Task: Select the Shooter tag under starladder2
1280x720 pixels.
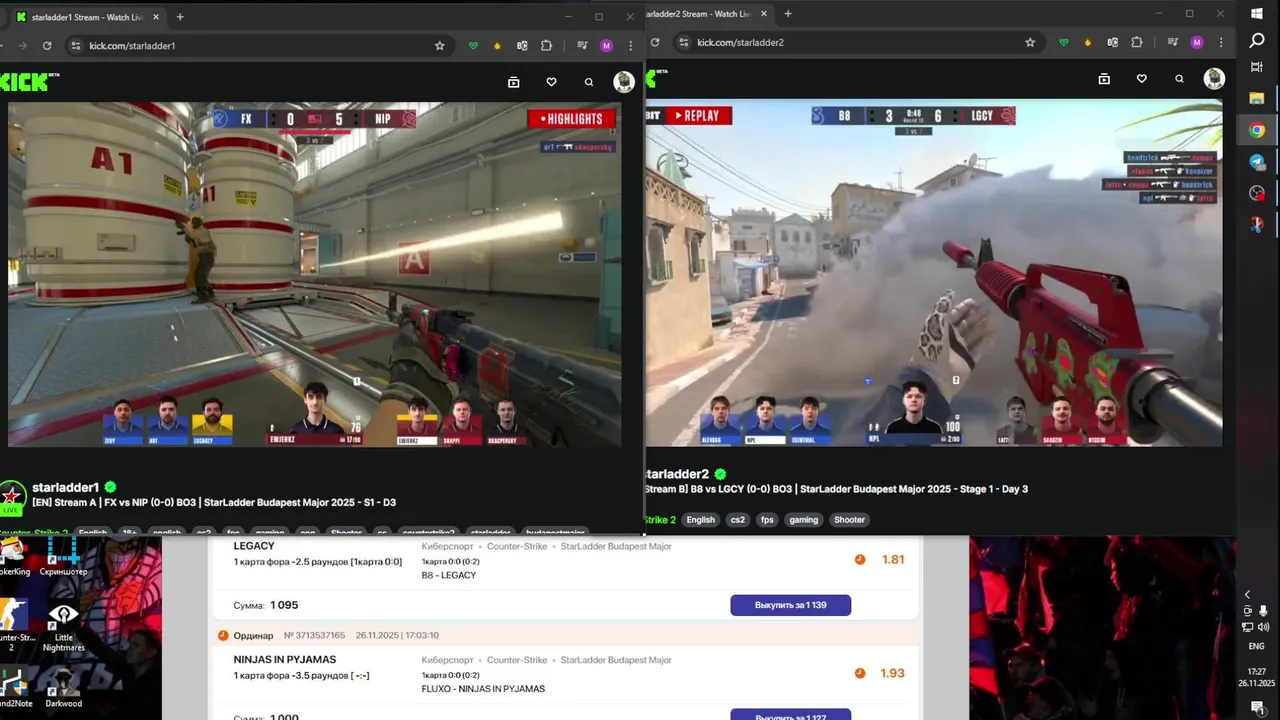Action: tap(849, 520)
